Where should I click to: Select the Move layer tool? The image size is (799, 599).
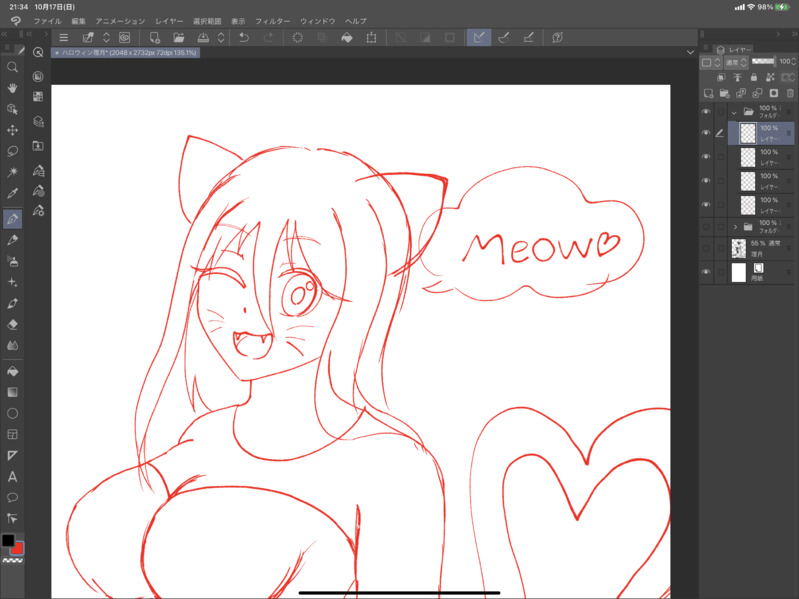(13, 130)
